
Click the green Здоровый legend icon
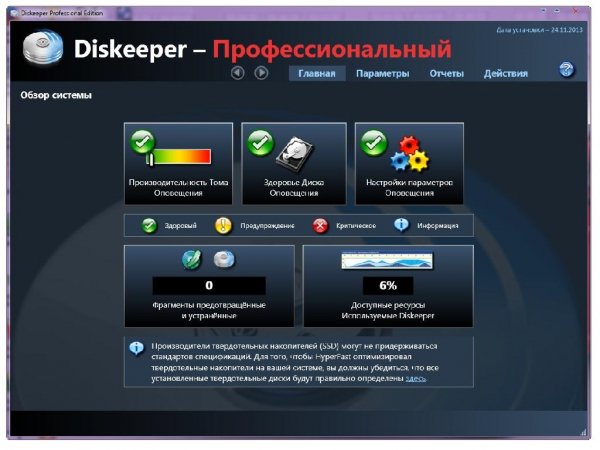click(149, 226)
